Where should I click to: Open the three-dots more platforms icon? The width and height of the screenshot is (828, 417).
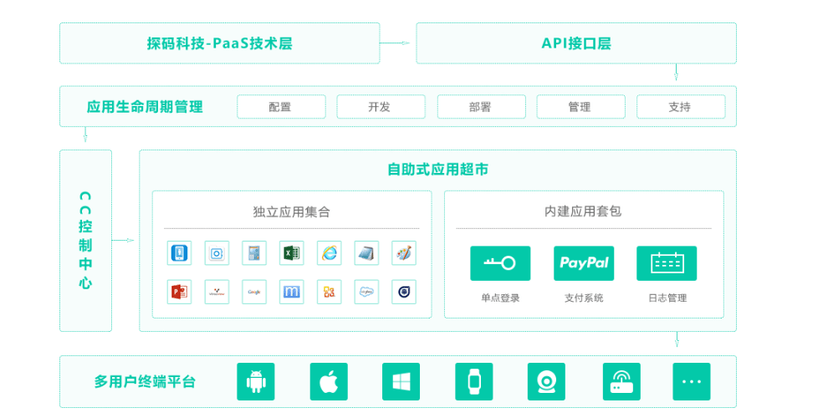[691, 381]
